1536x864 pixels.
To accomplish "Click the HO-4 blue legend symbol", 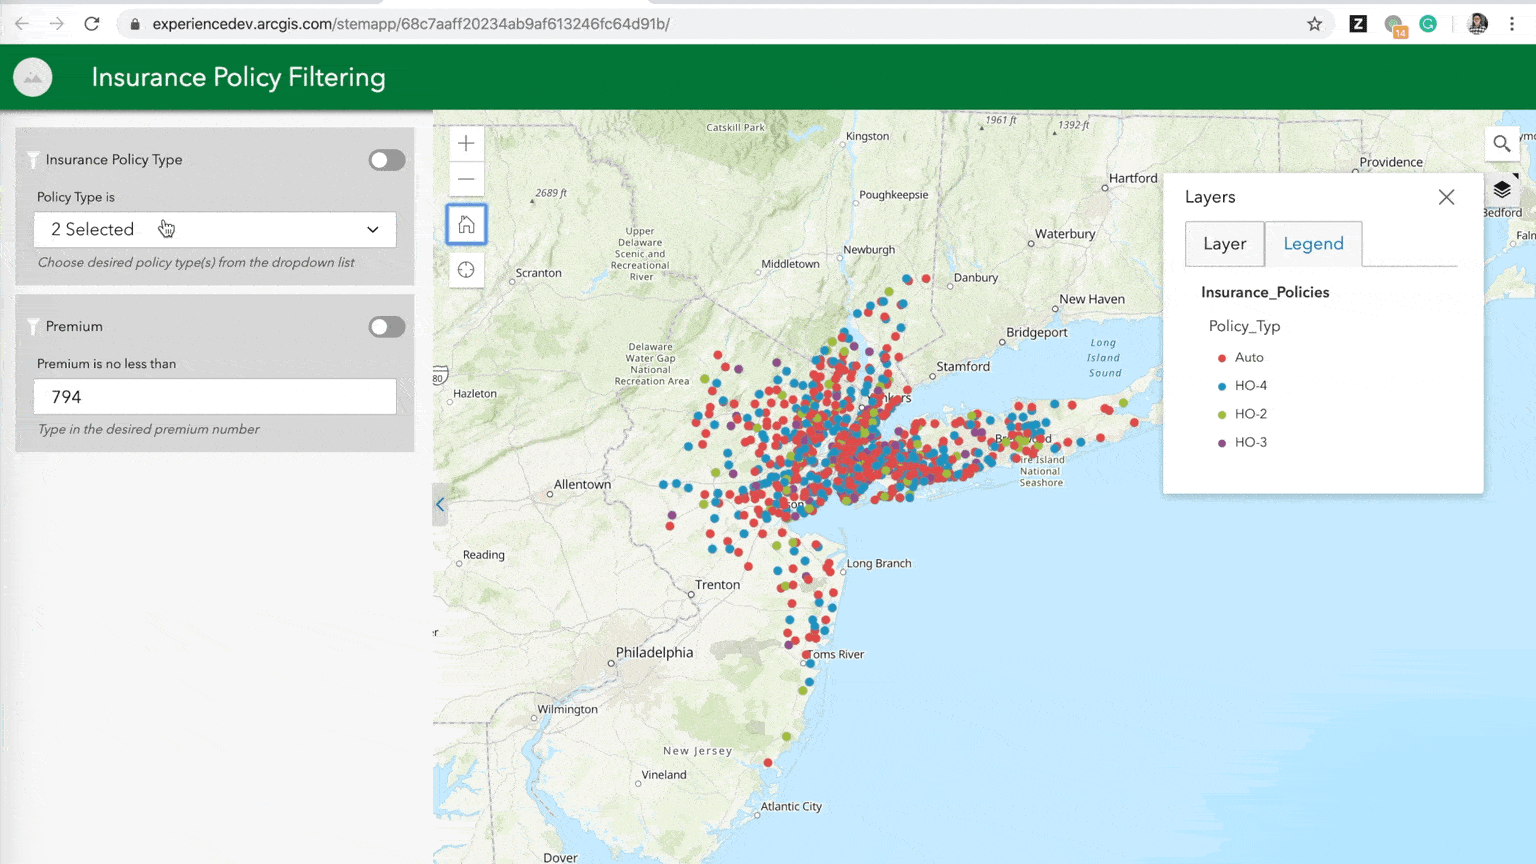I will pyautogui.click(x=1222, y=386).
